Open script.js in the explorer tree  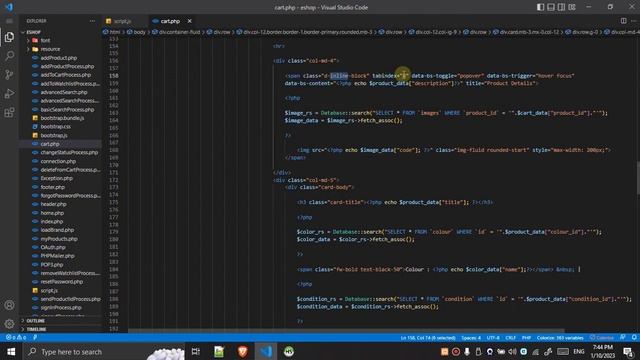(x=49, y=290)
